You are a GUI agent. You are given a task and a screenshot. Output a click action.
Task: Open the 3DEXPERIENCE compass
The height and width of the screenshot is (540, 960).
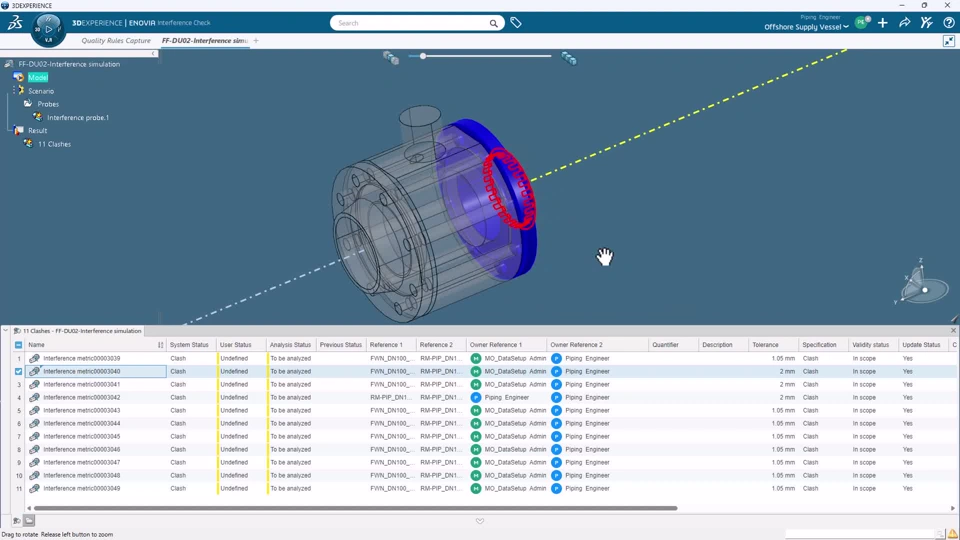click(x=48, y=29)
